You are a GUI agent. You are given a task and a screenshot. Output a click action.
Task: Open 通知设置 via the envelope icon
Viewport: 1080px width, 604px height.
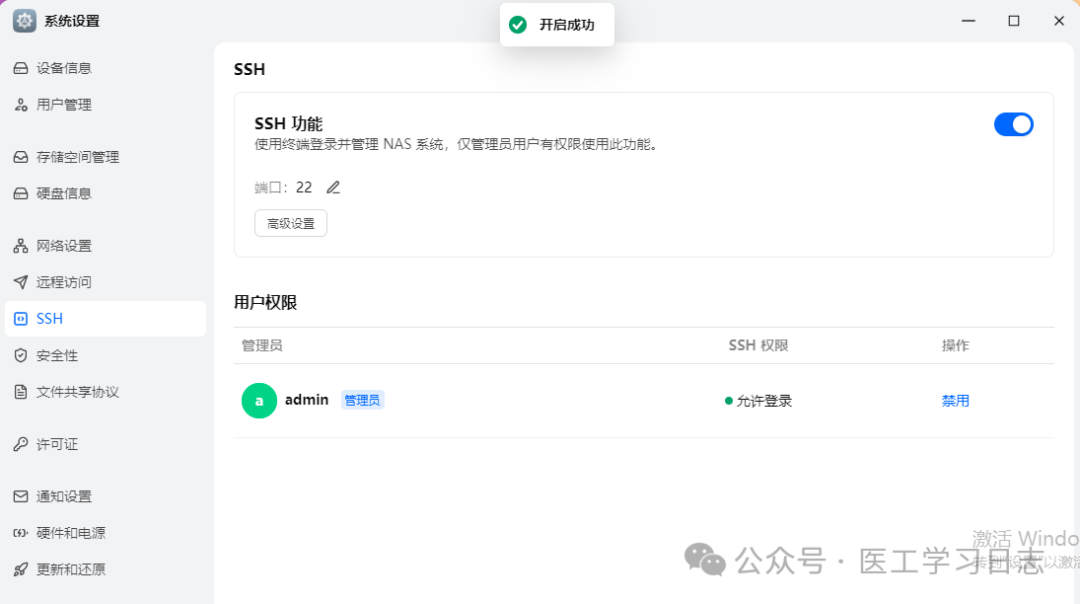[x=23, y=496]
